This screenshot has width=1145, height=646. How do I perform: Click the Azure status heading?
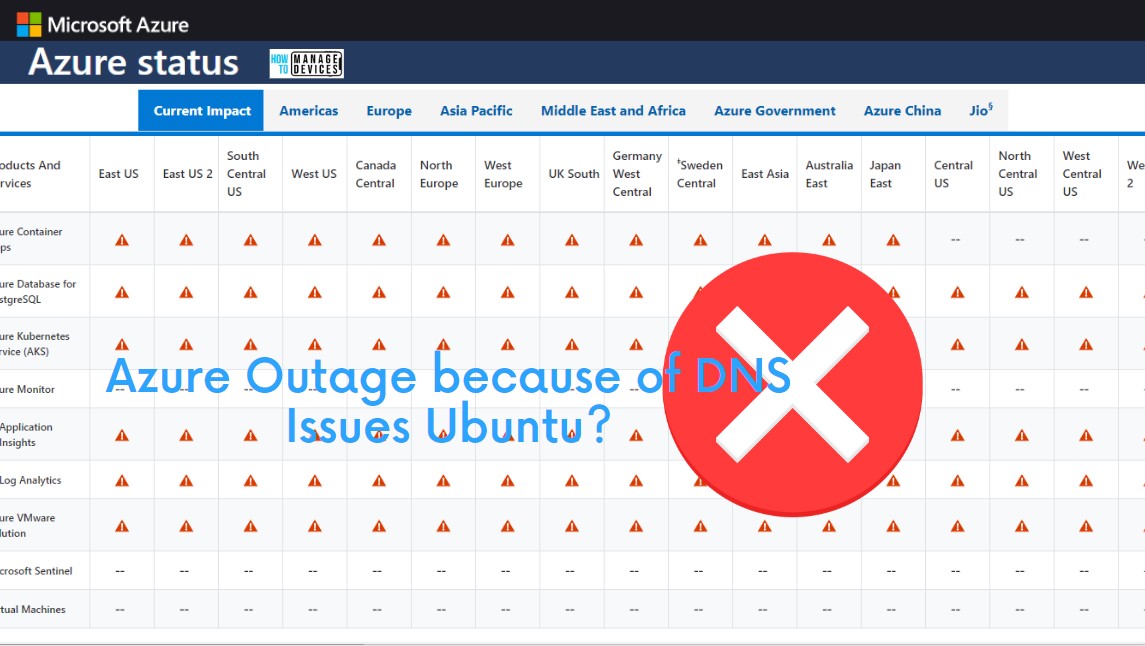pyautogui.click(x=134, y=62)
